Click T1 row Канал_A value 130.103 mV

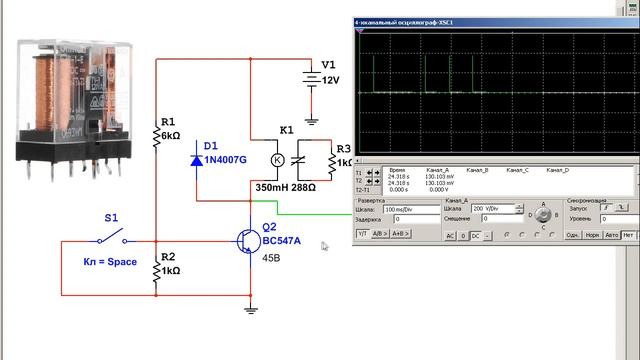coord(439,177)
